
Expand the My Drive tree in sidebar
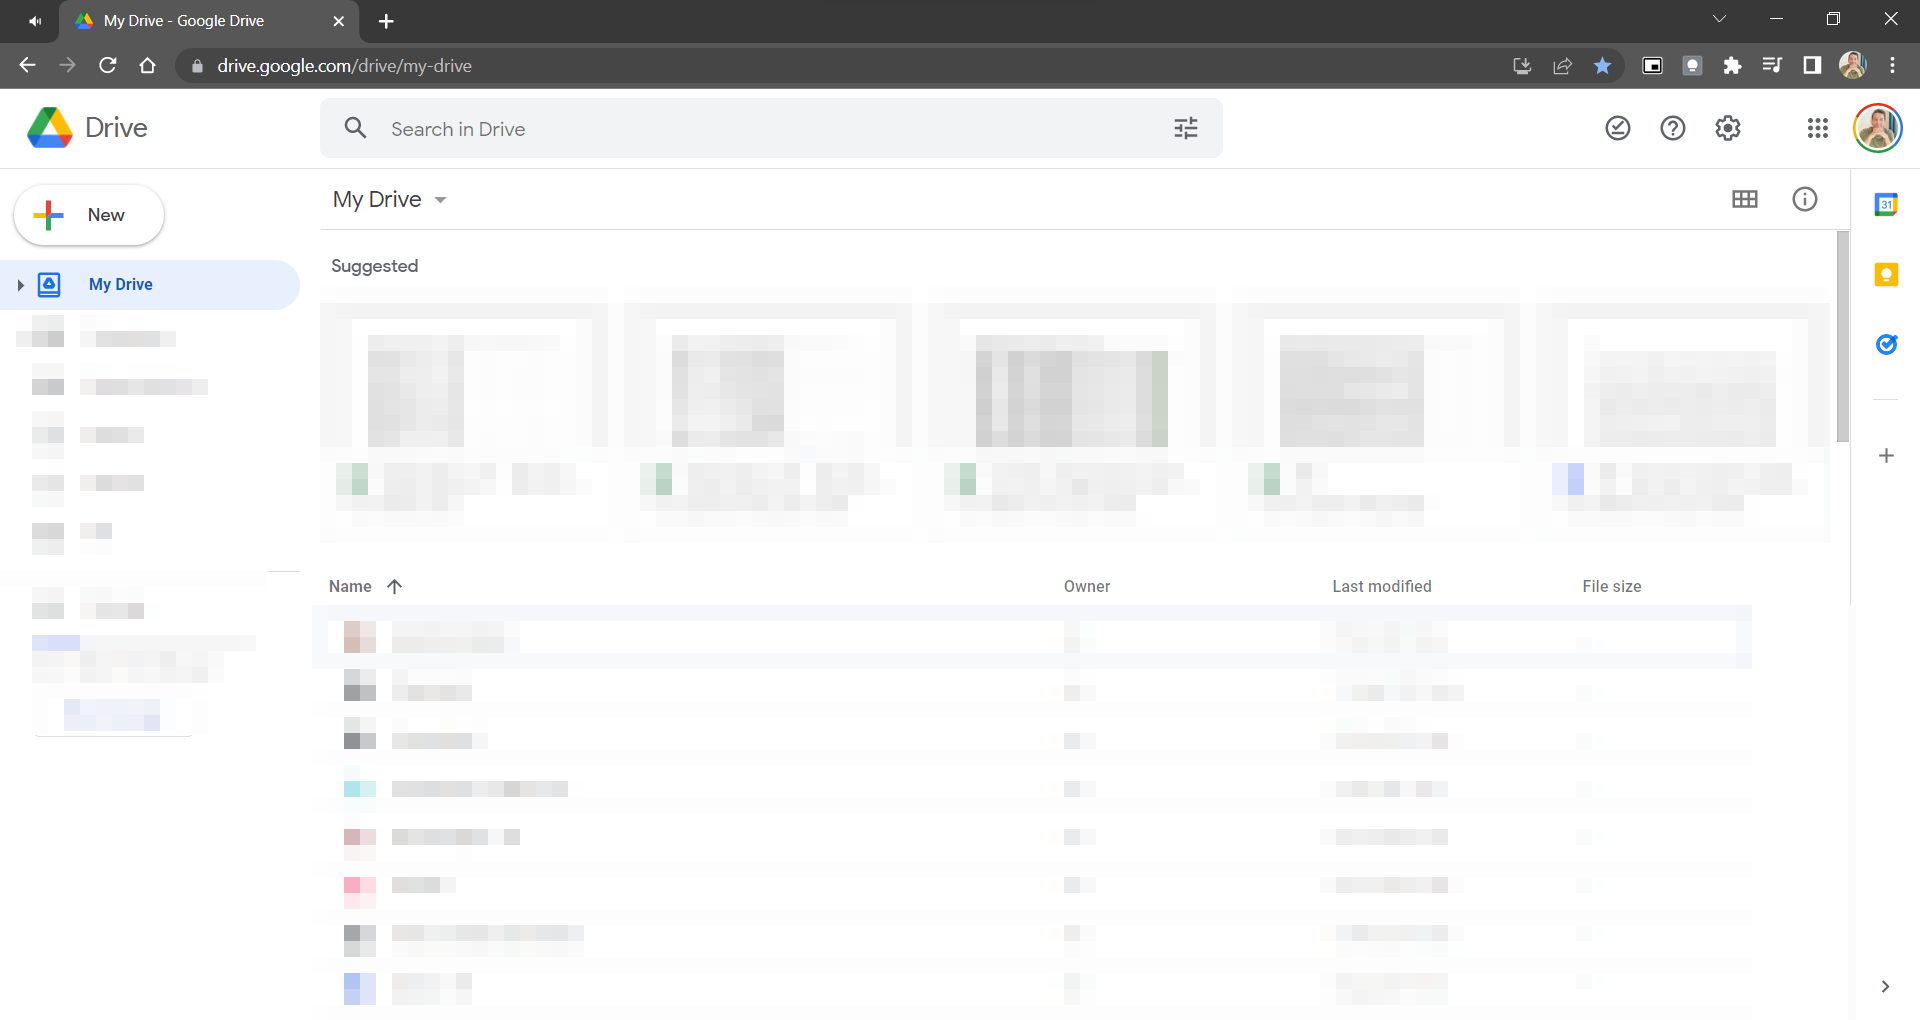[x=20, y=285]
